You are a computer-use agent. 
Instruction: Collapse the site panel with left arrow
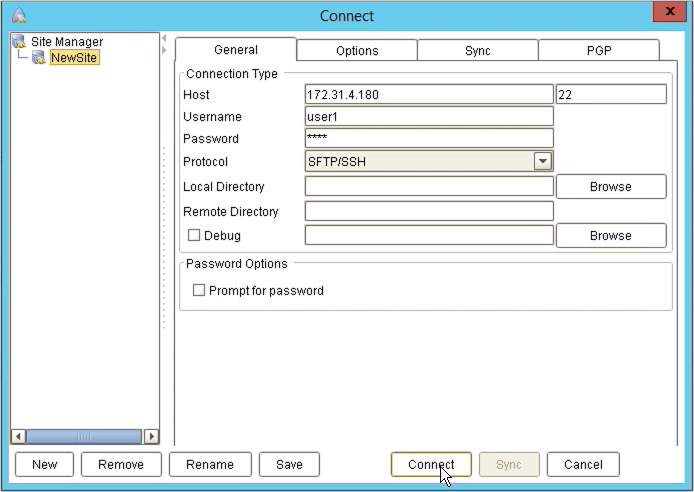tap(164, 38)
